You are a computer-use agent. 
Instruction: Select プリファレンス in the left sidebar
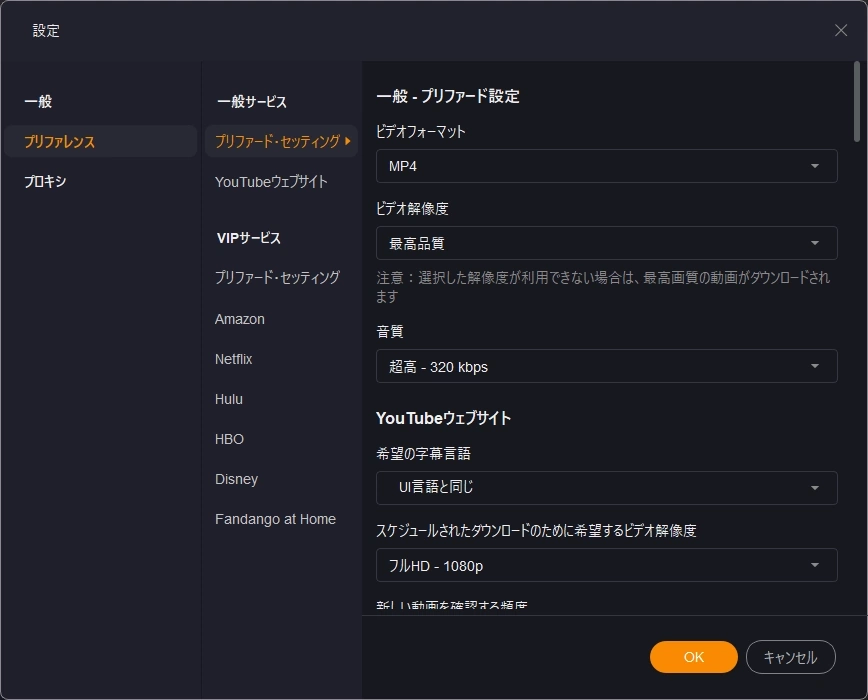pyautogui.click(x=60, y=142)
